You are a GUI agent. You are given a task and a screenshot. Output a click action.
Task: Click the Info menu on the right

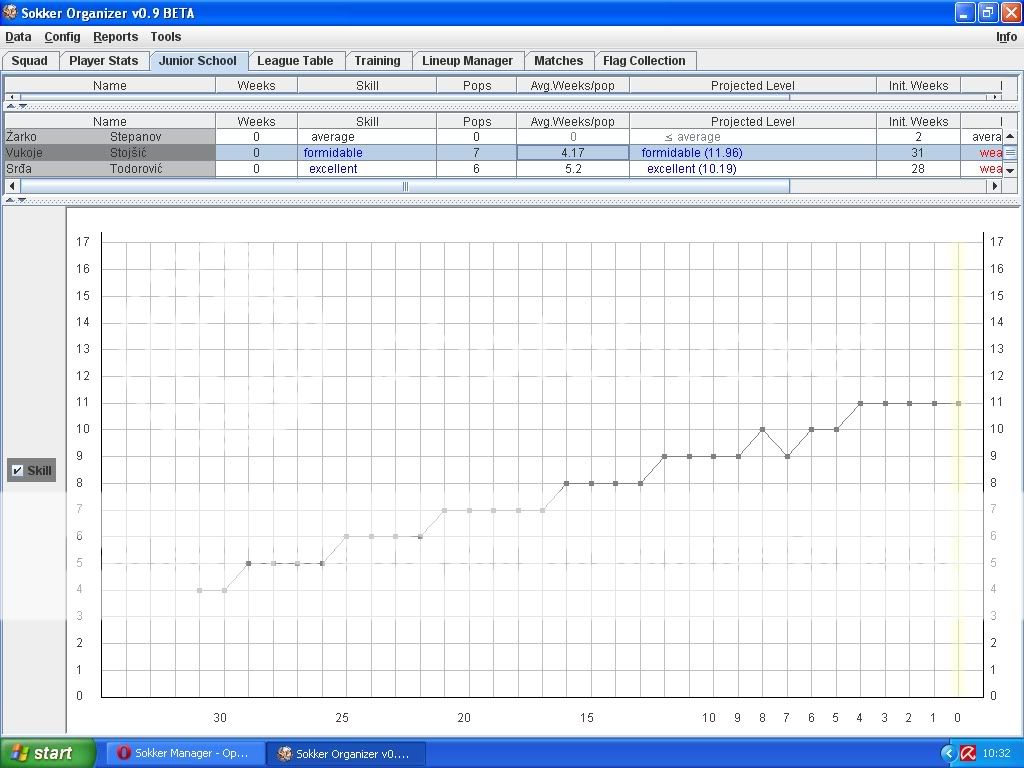coord(1006,37)
